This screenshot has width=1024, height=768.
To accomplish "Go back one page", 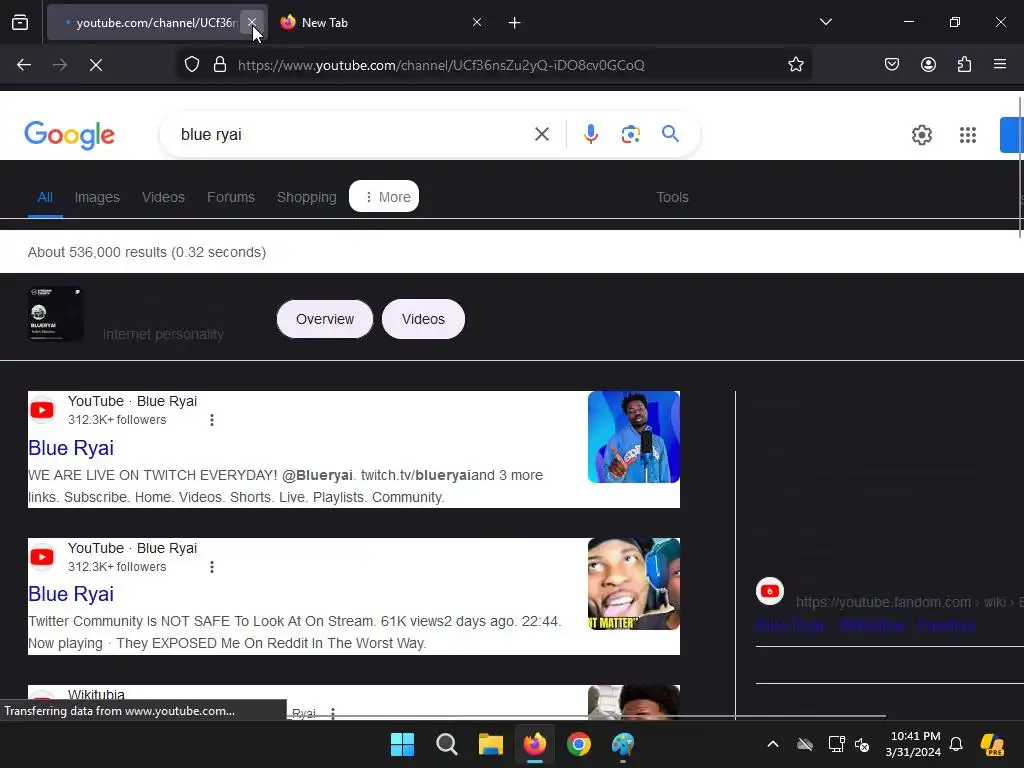I will tap(24, 65).
